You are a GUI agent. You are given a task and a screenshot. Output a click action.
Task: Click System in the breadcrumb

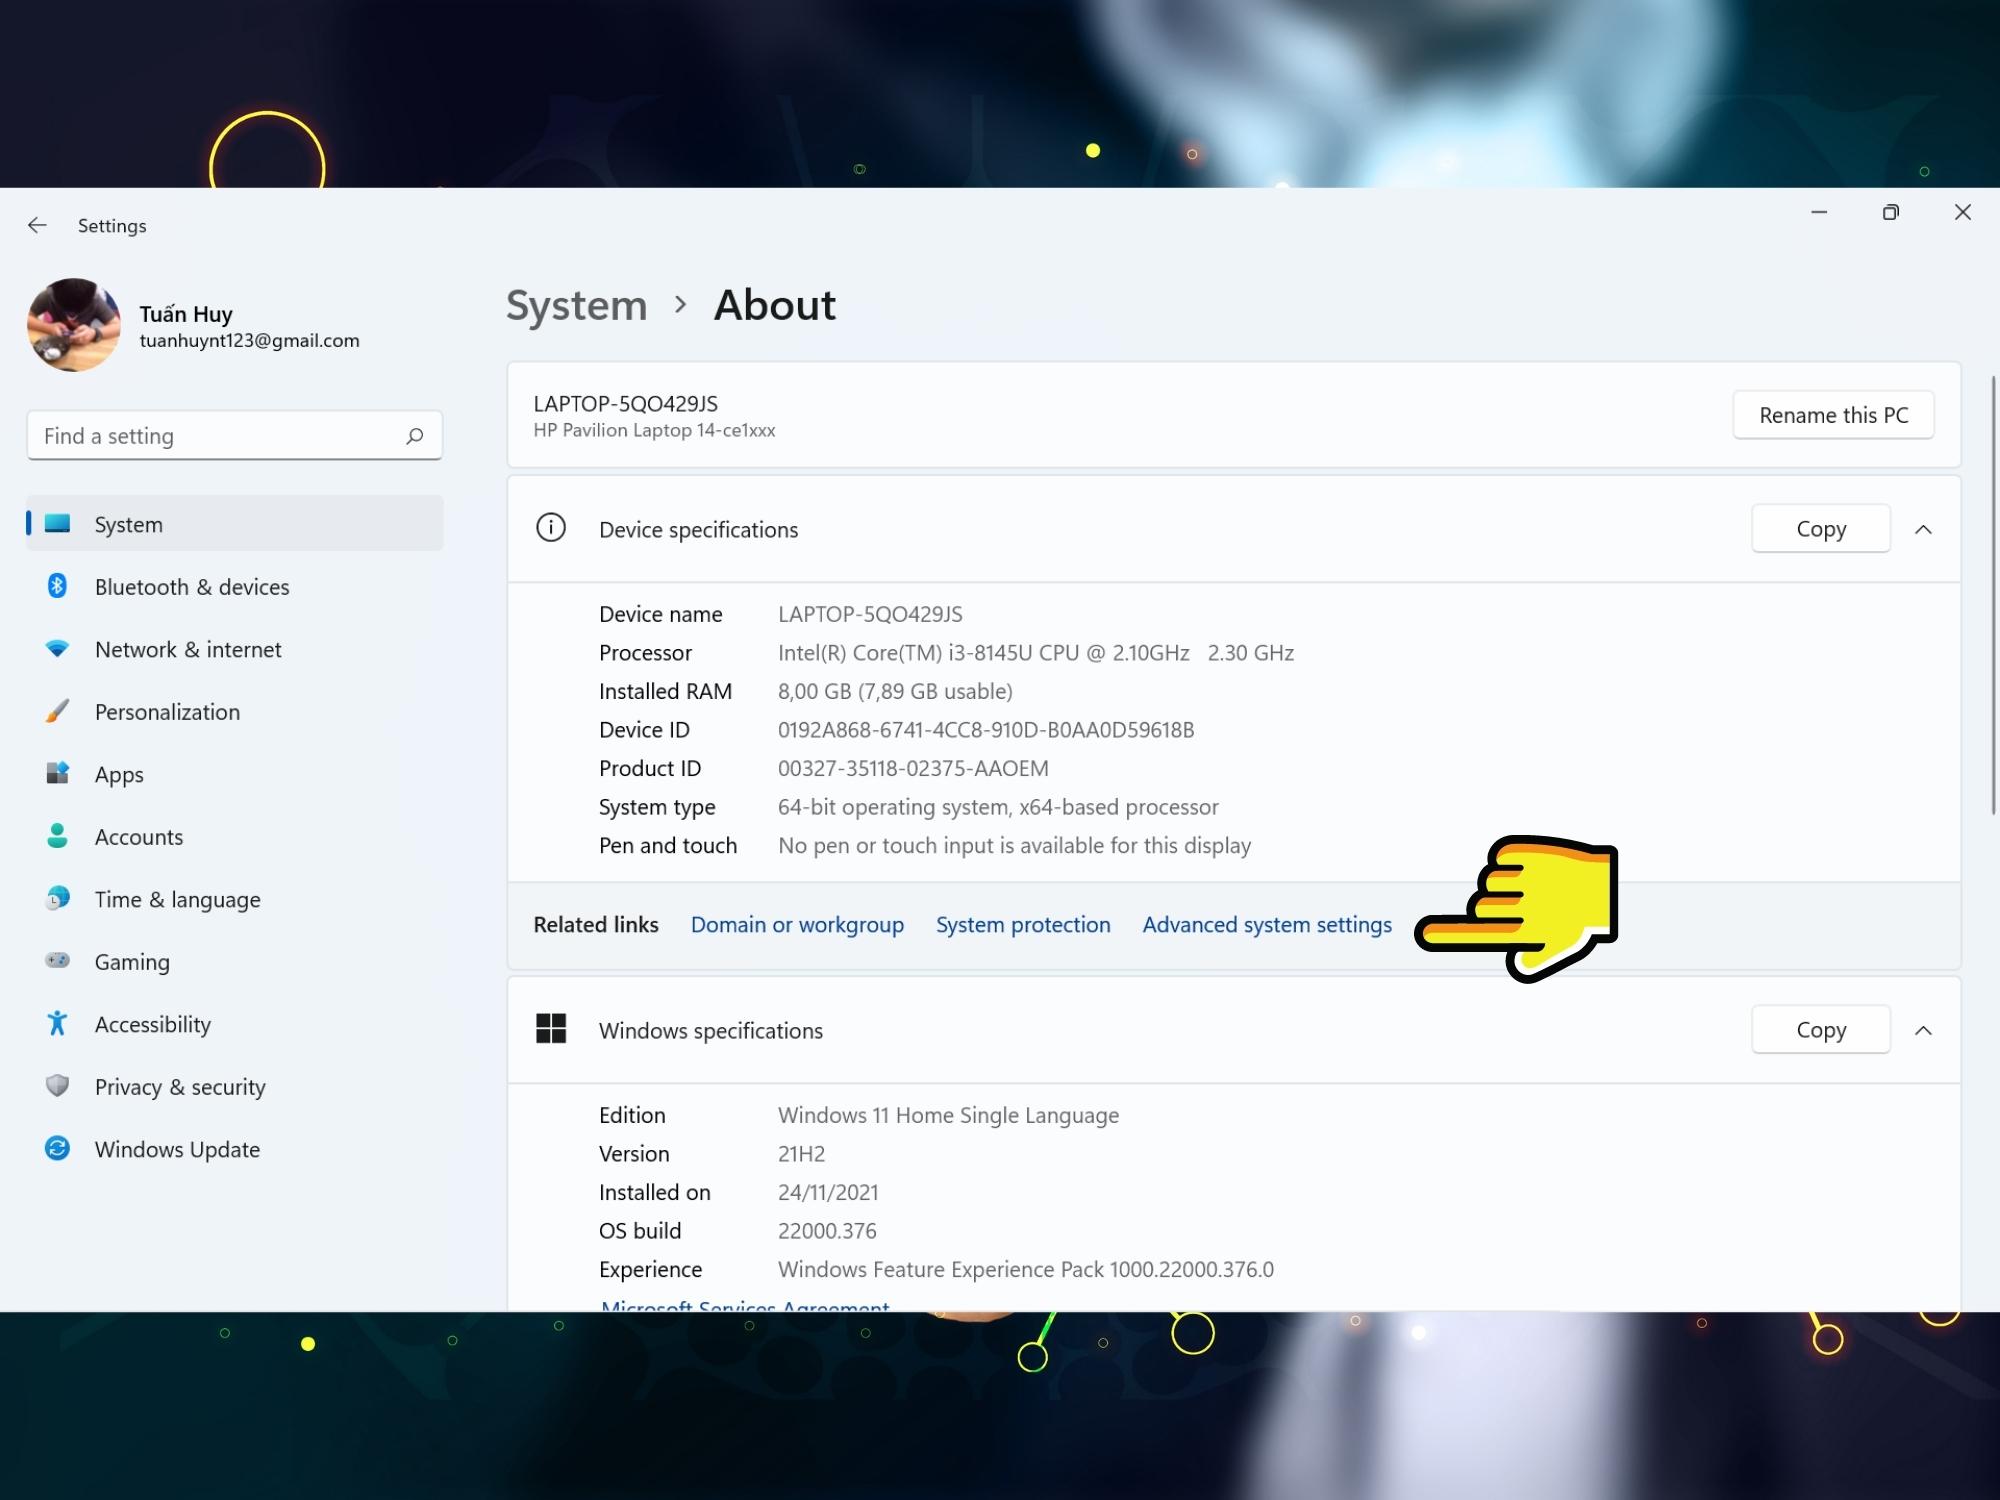point(577,305)
